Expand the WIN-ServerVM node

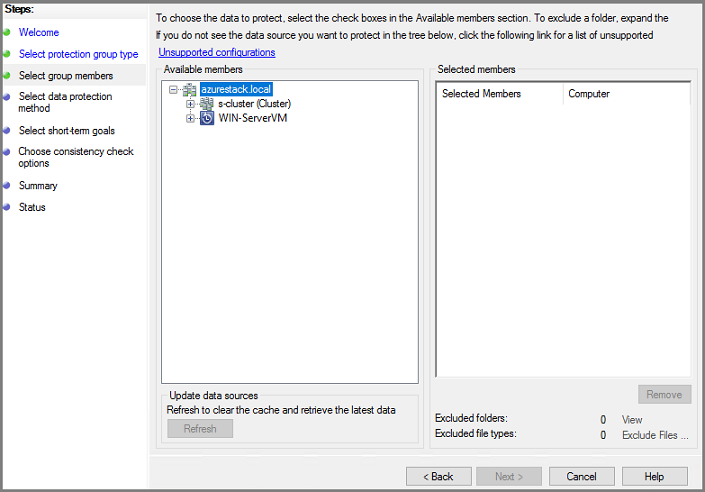tap(190, 119)
